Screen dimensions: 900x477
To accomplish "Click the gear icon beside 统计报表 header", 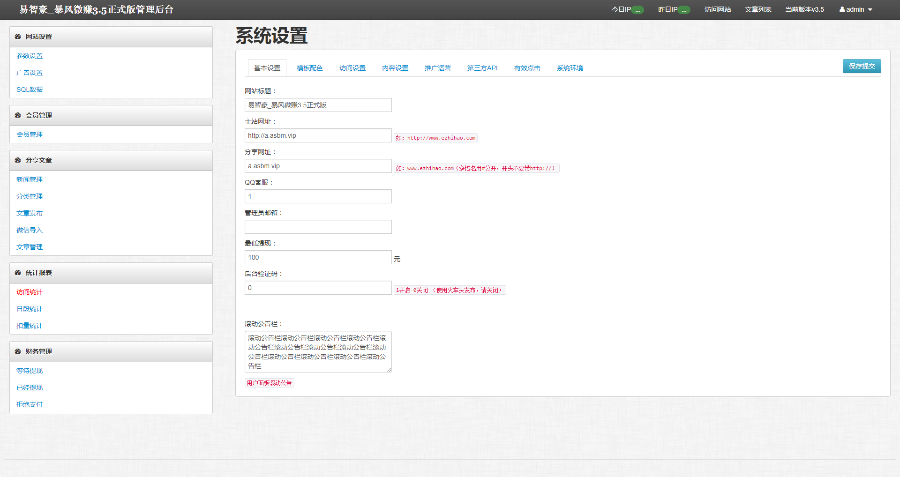I will (x=18, y=272).
